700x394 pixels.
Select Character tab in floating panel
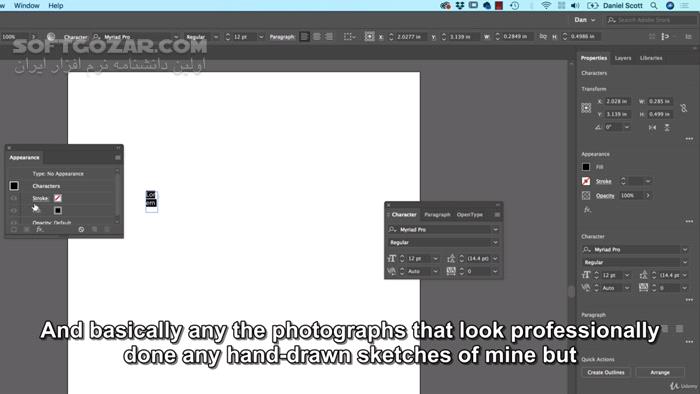[x=404, y=215]
